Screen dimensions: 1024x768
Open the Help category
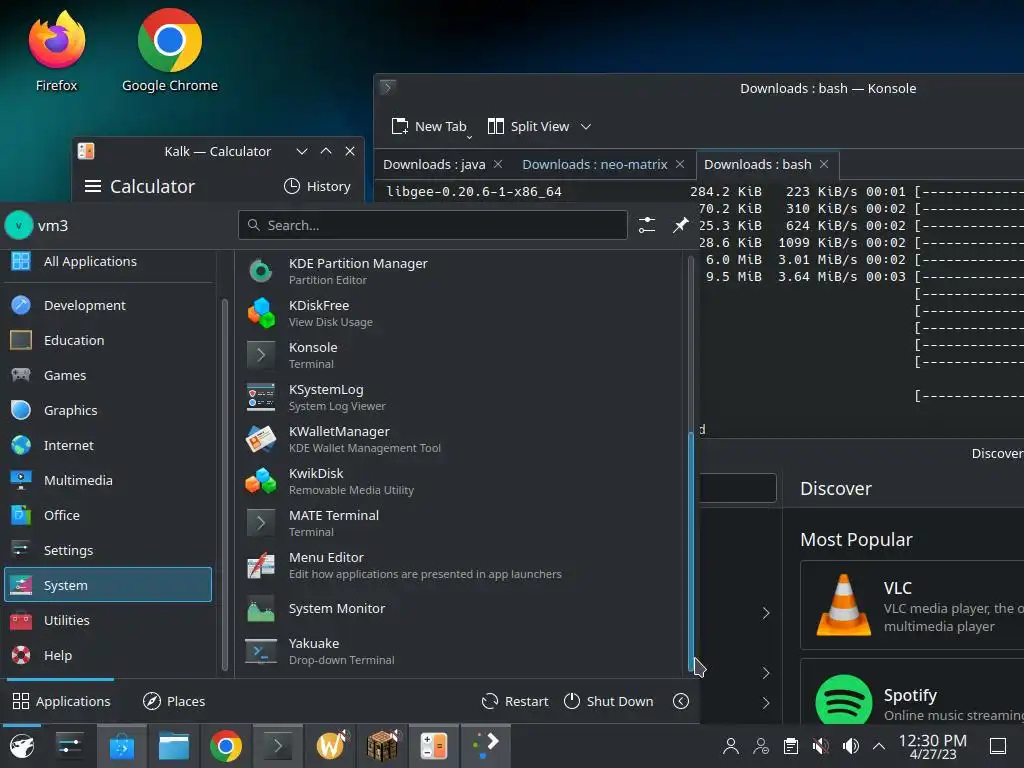pos(108,656)
